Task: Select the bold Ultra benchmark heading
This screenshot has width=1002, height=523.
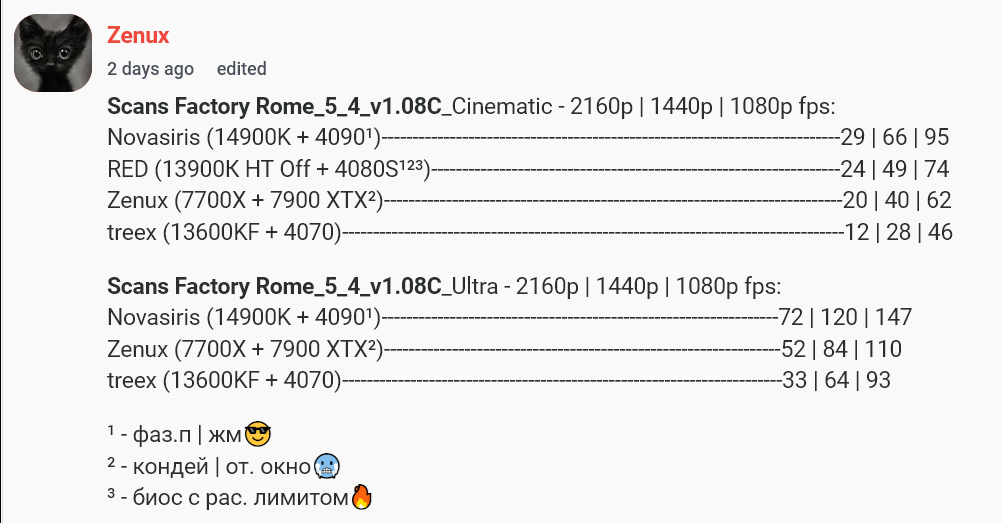Action: tap(274, 287)
